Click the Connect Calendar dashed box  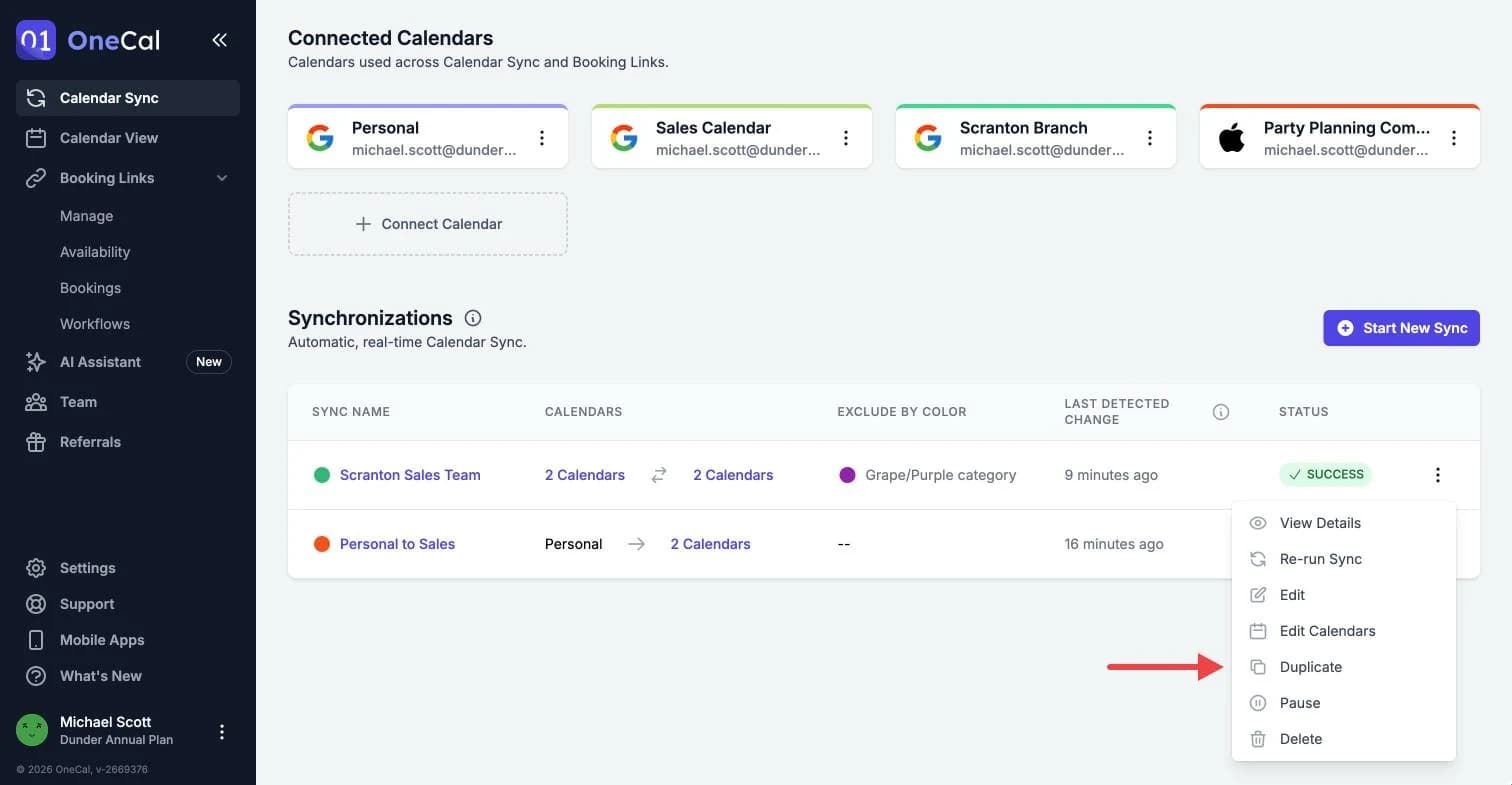[x=428, y=224]
